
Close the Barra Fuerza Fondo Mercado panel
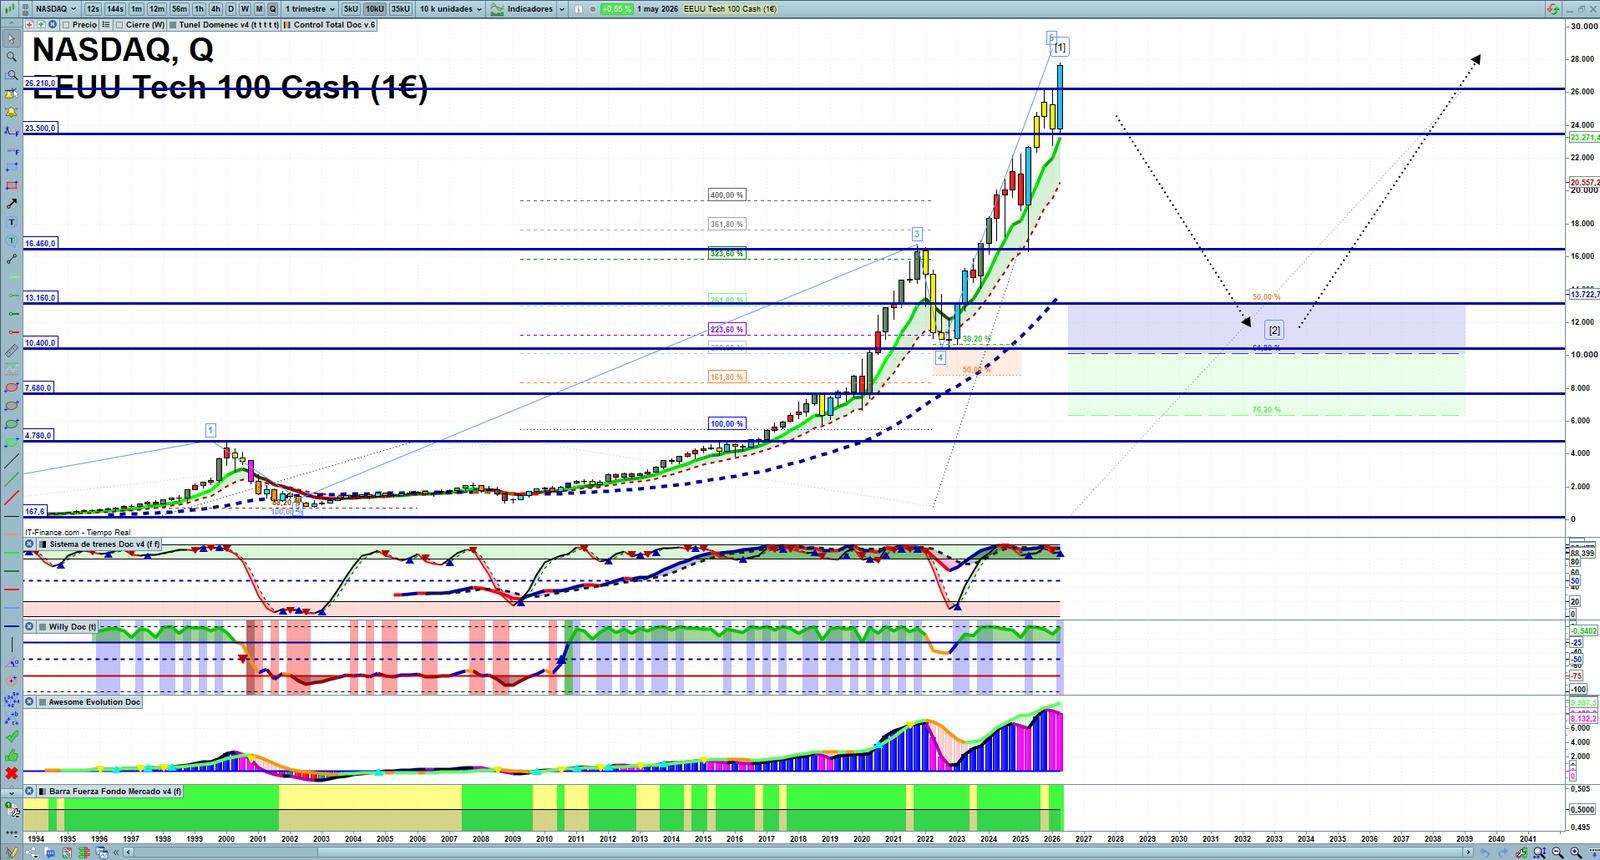coord(30,791)
